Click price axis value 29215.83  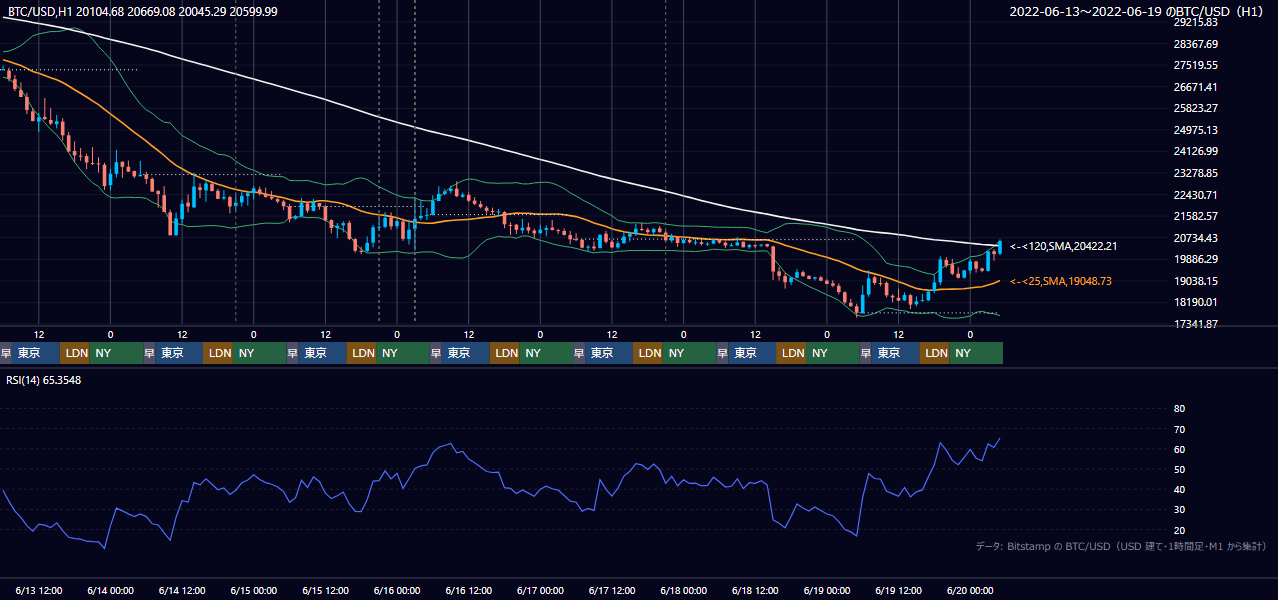(x=1195, y=22)
